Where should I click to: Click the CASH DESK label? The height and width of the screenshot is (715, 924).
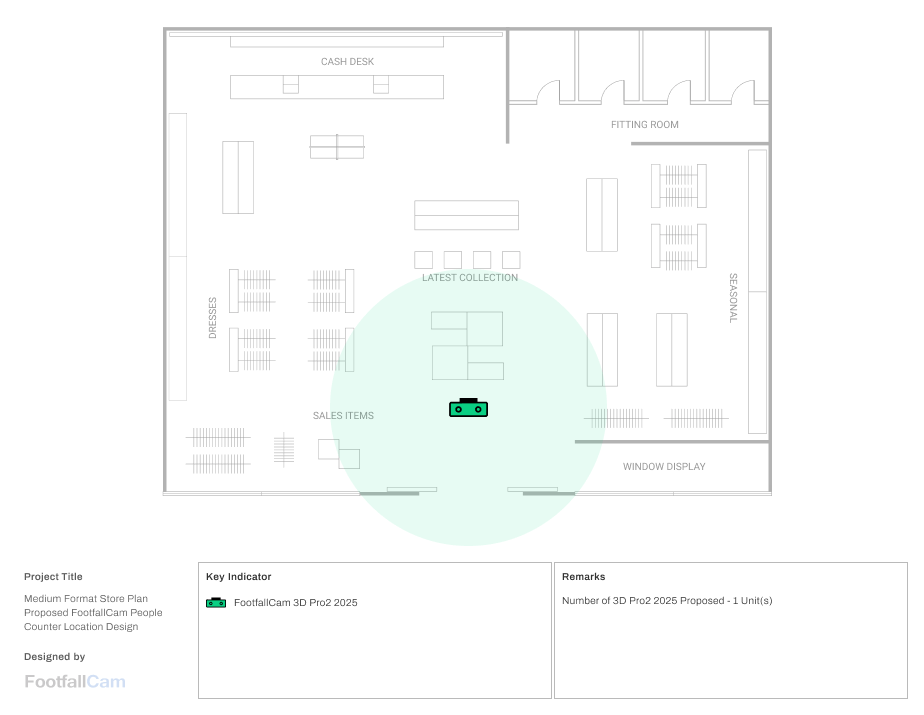click(x=347, y=62)
